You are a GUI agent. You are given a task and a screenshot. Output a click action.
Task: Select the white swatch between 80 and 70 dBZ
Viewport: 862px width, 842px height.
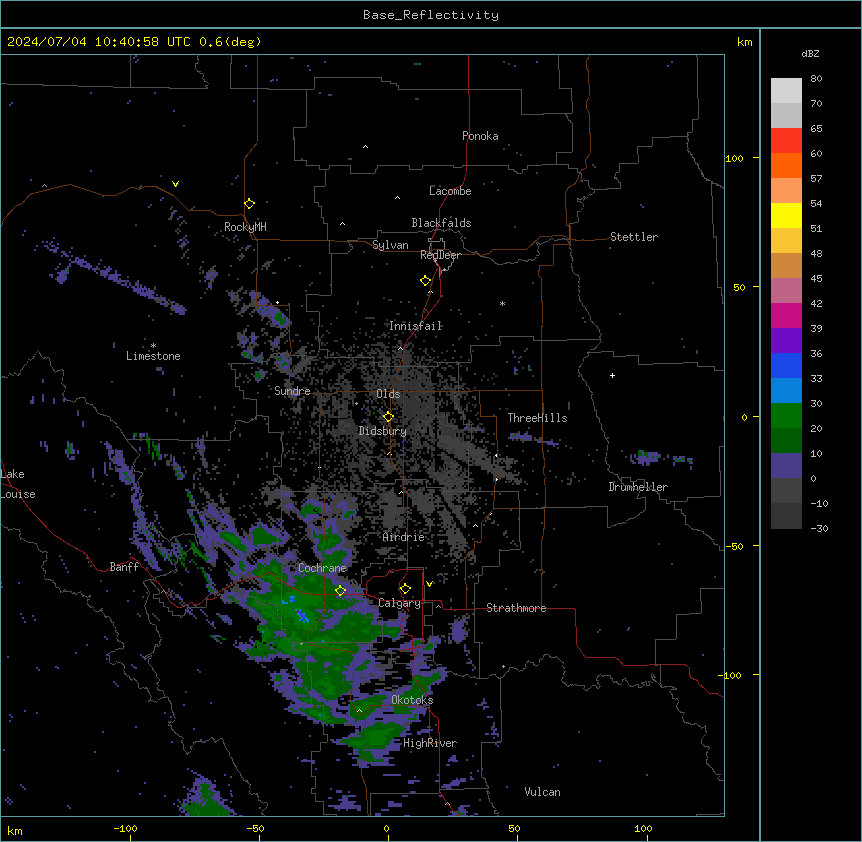coord(786,91)
